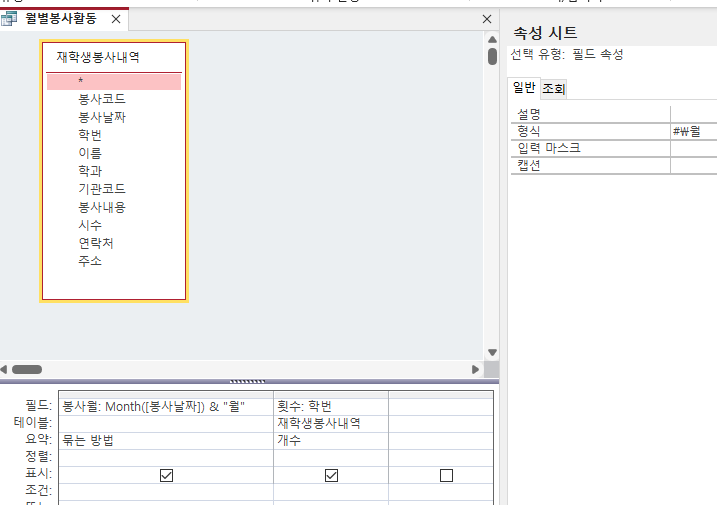Click the horizontal scrollbar left arrow

(x=5, y=369)
